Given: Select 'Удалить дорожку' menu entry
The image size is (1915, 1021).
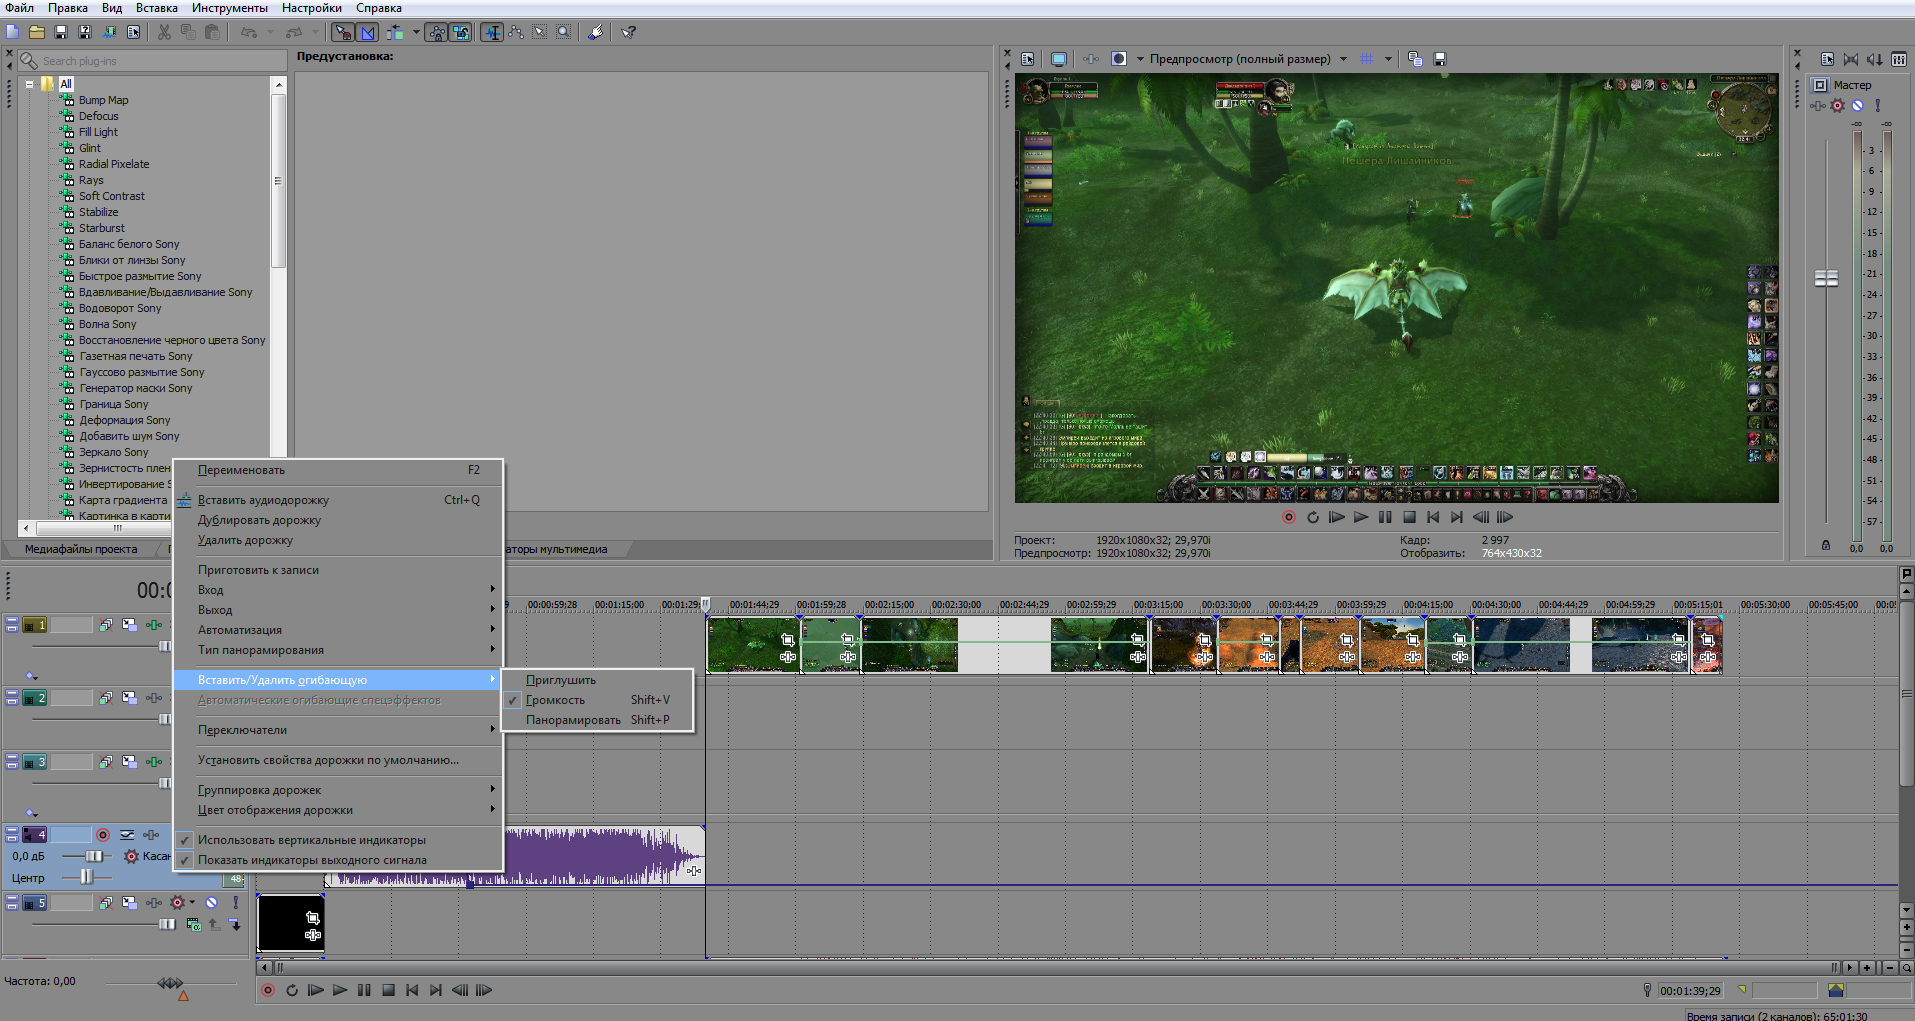Looking at the screenshot, I should click(337, 540).
